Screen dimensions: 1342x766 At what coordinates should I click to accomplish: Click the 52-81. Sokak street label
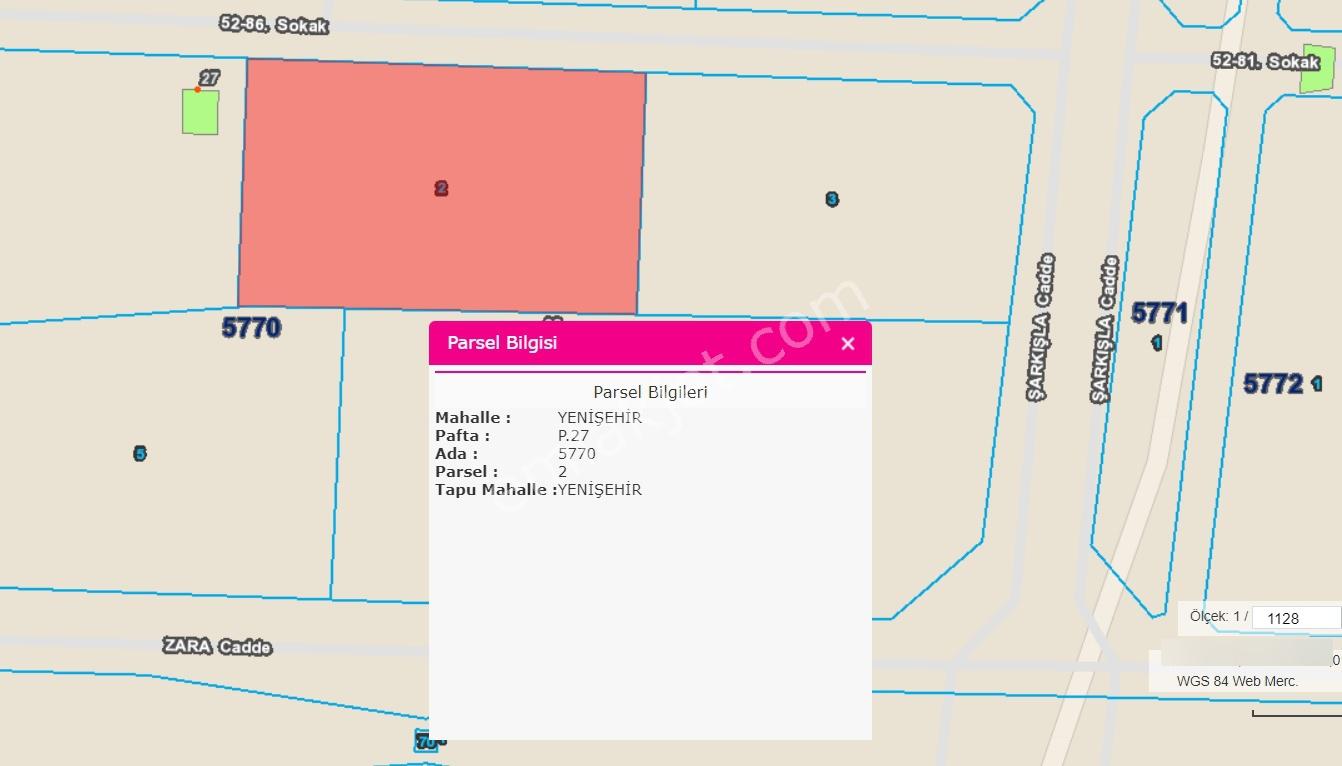[x=1265, y=61]
